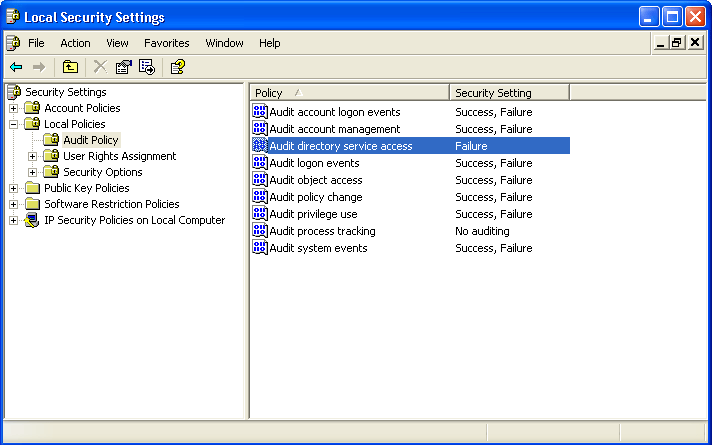Select the Audit logon events policy
Screen dimensions: 712x445
pos(314,163)
